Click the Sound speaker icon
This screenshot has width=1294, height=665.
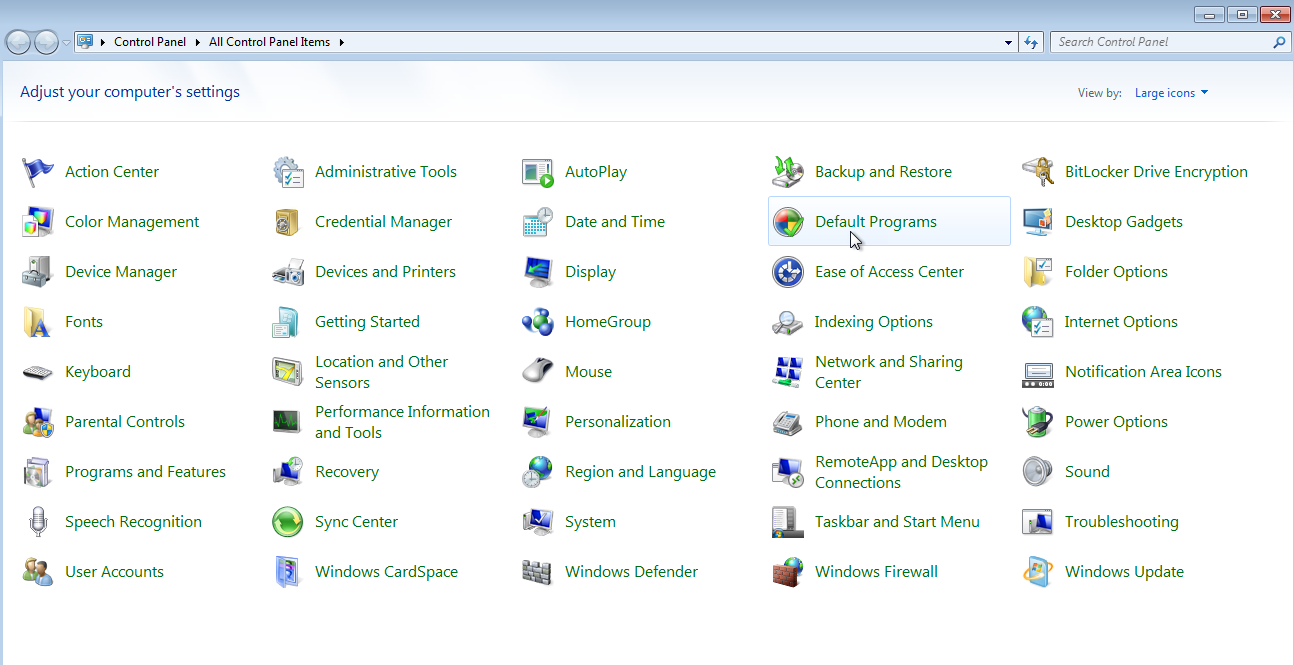[1038, 472]
